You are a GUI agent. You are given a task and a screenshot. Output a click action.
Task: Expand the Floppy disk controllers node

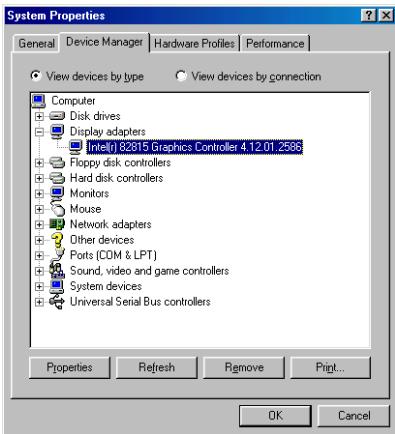tap(39, 163)
